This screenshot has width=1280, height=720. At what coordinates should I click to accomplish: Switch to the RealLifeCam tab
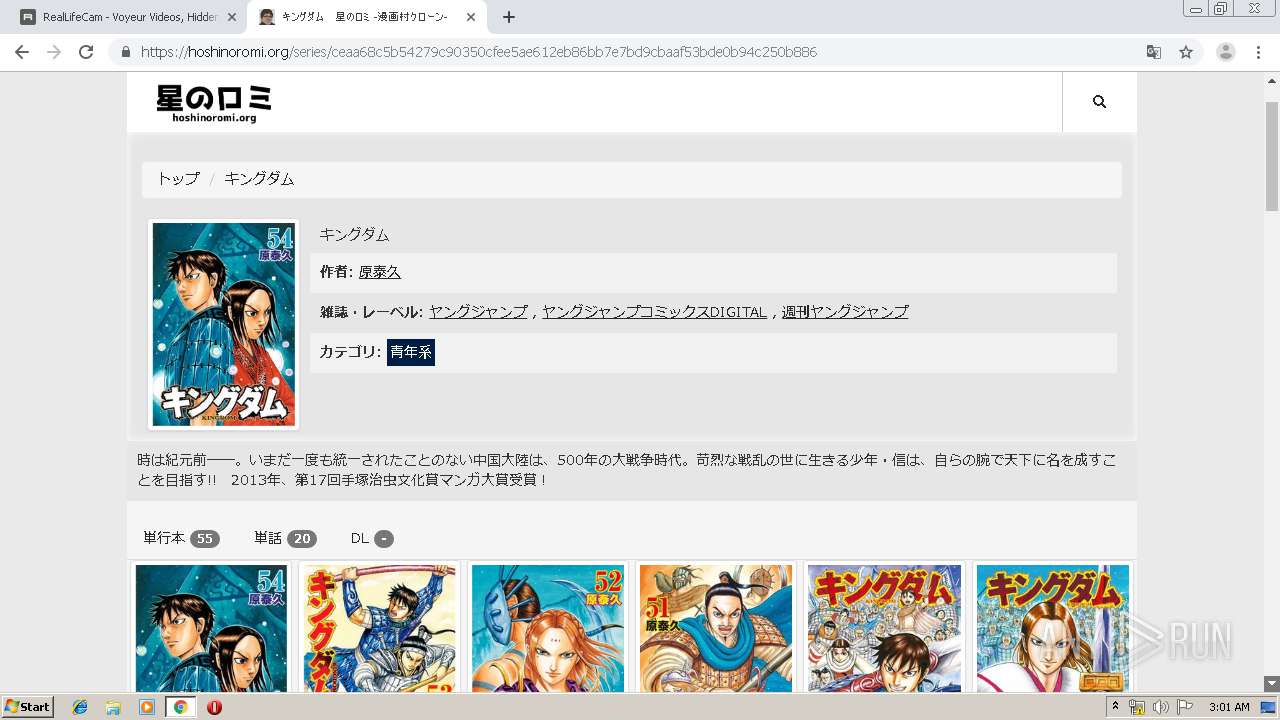point(128,17)
